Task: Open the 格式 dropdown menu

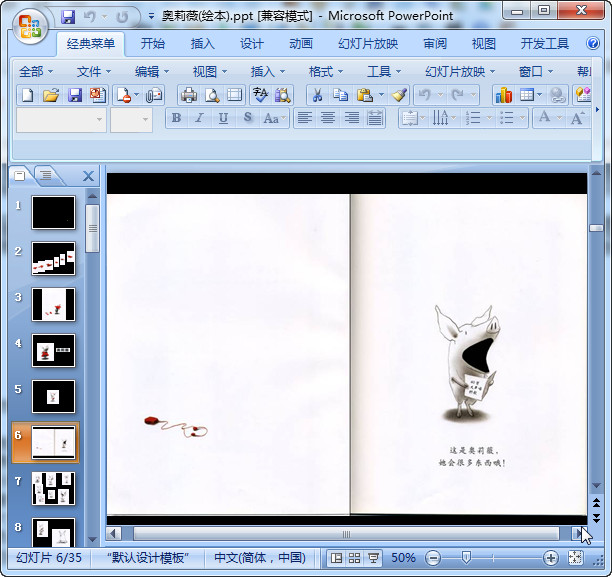Action: pyautogui.click(x=326, y=72)
